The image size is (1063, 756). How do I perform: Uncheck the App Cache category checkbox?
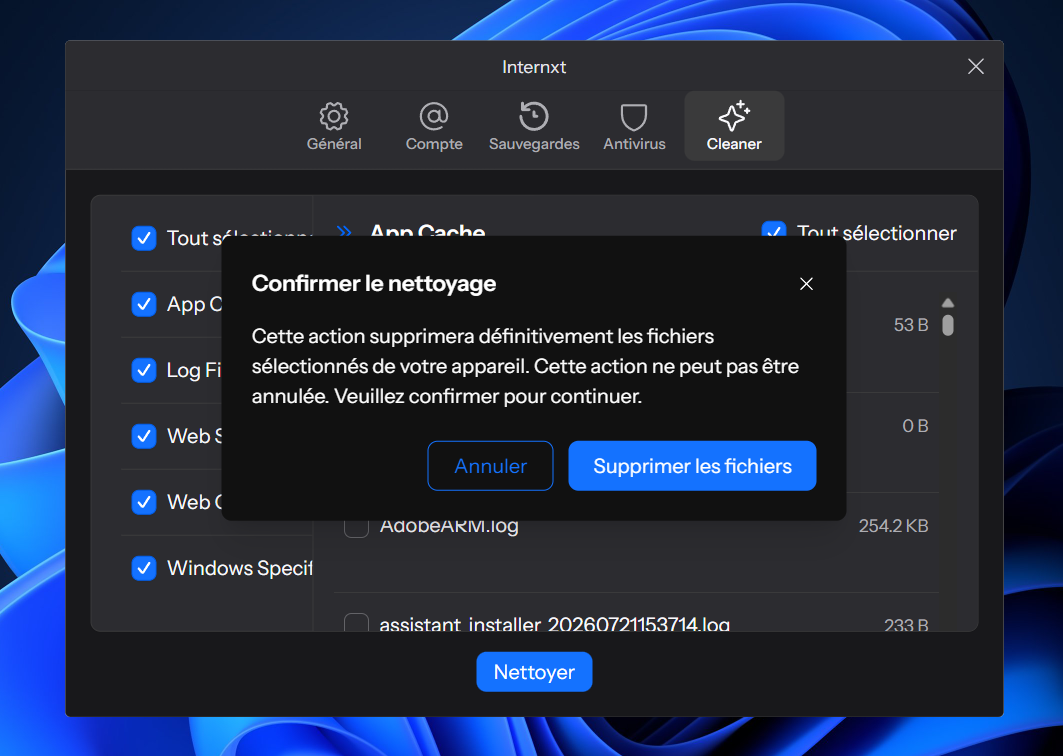pyautogui.click(x=144, y=304)
